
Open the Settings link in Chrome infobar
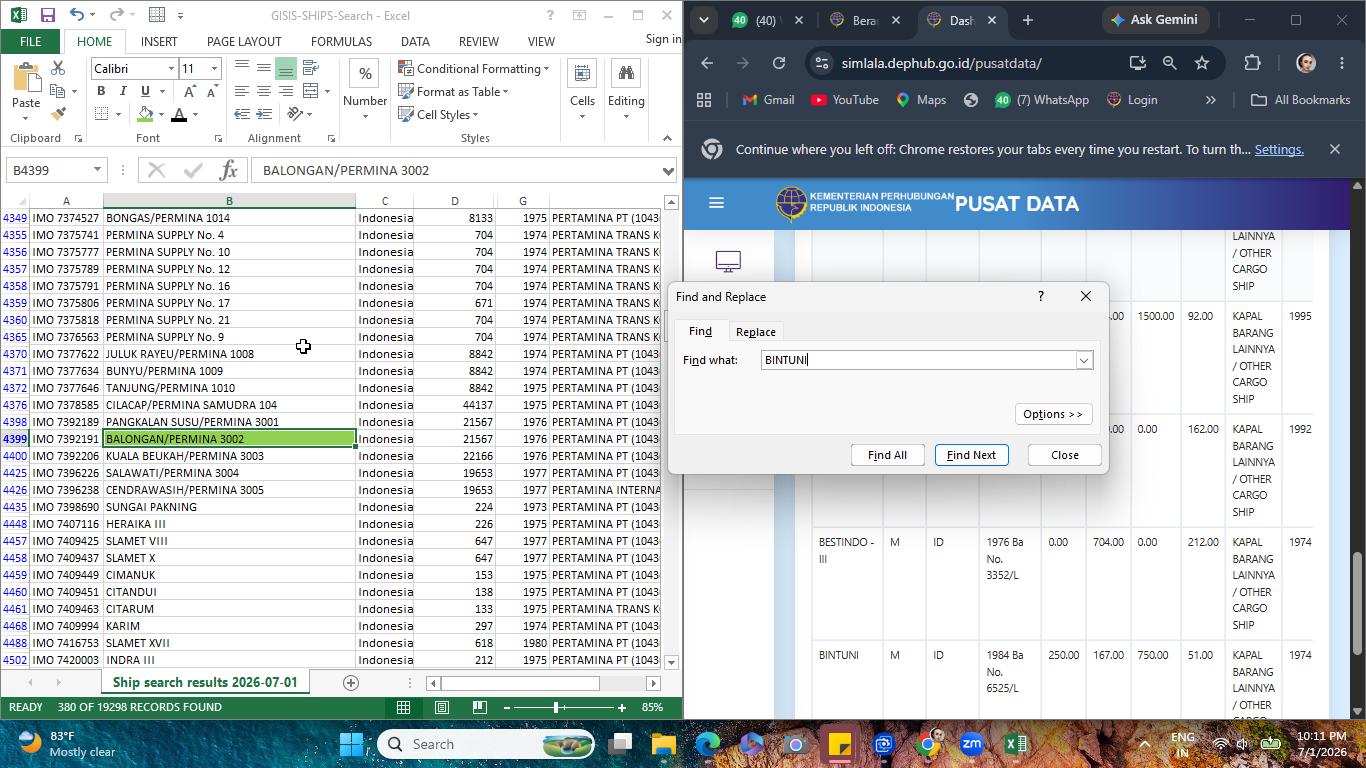click(x=1279, y=149)
